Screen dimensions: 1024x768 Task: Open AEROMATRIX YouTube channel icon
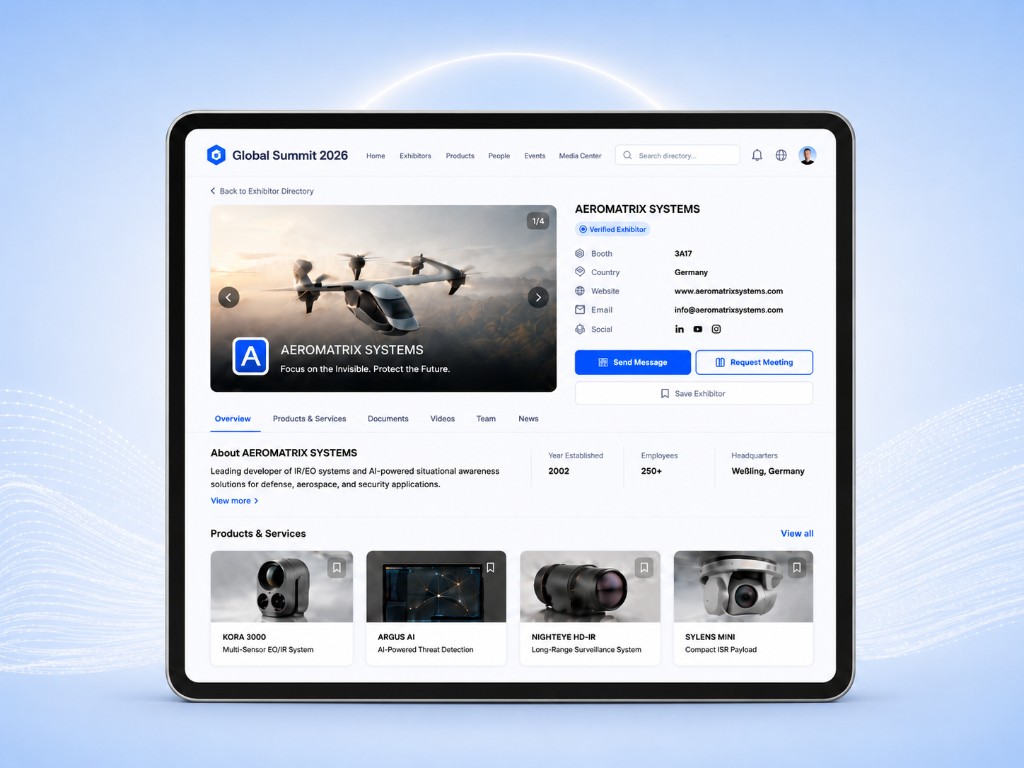pos(697,329)
